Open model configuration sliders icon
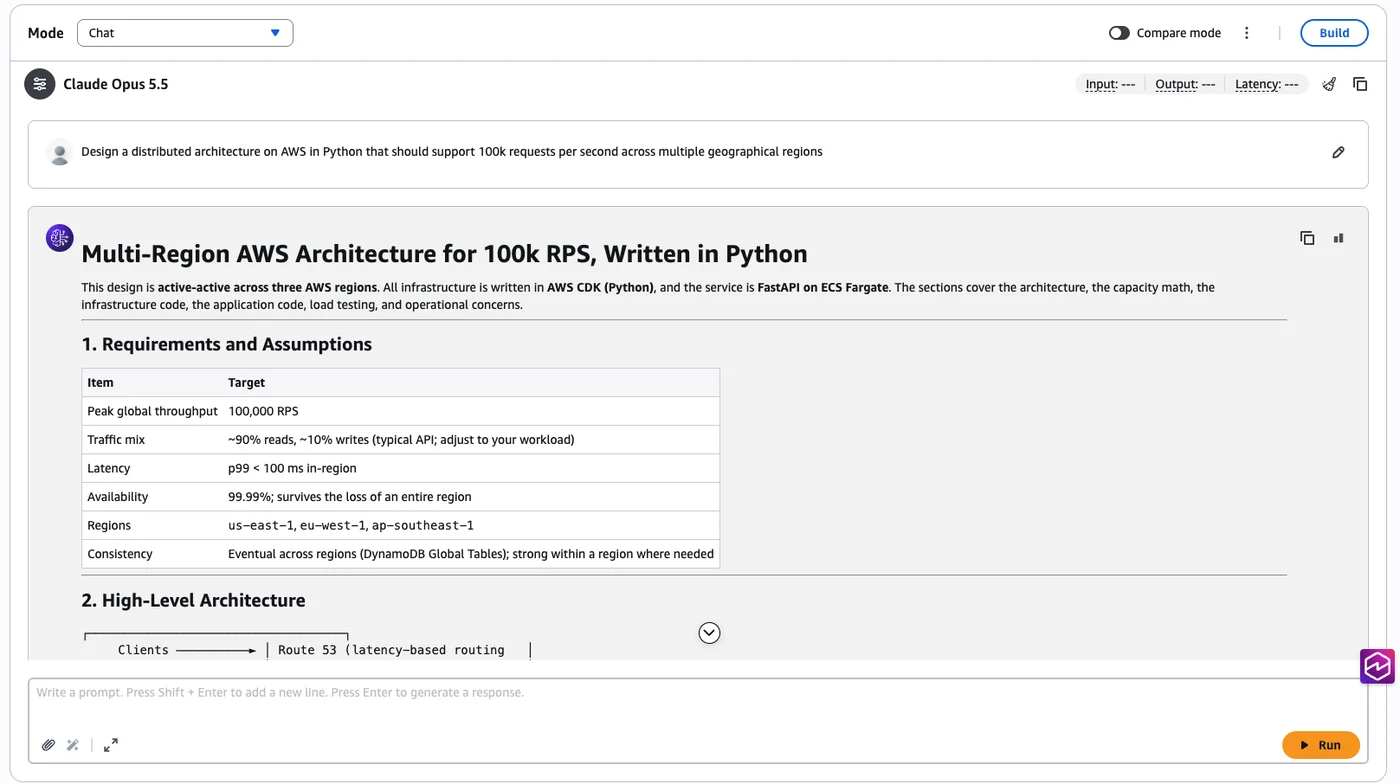1400x784 pixels. pyautogui.click(x=40, y=84)
